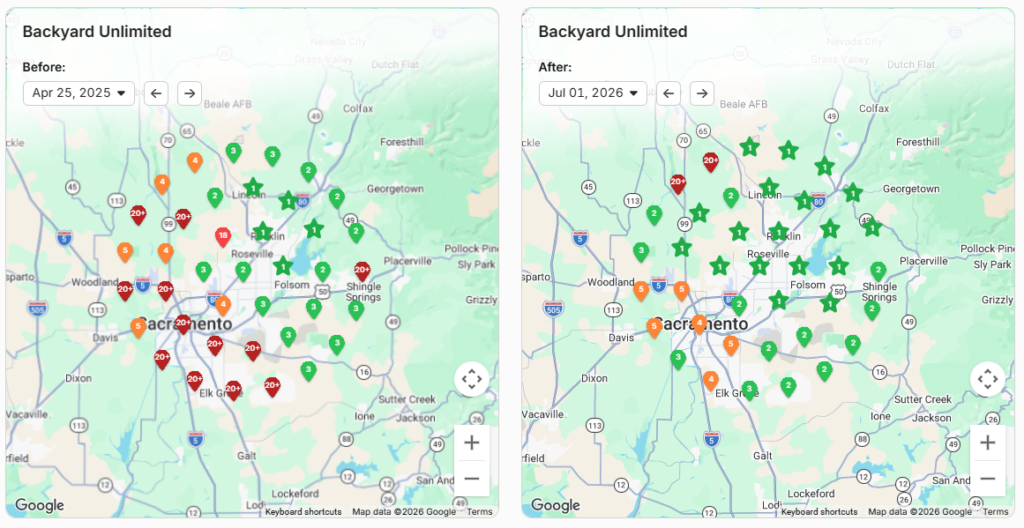
Task: Select orange 5 pin above Davis, After map
Action: point(654,327)
